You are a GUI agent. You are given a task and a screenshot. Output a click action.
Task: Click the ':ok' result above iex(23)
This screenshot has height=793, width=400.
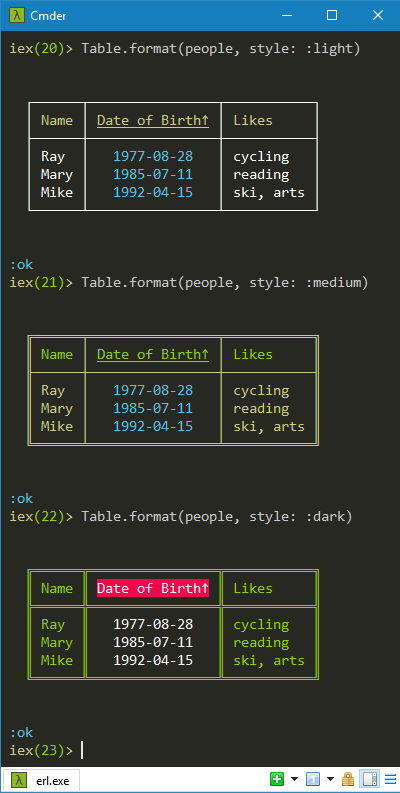[x=21, y=733]
